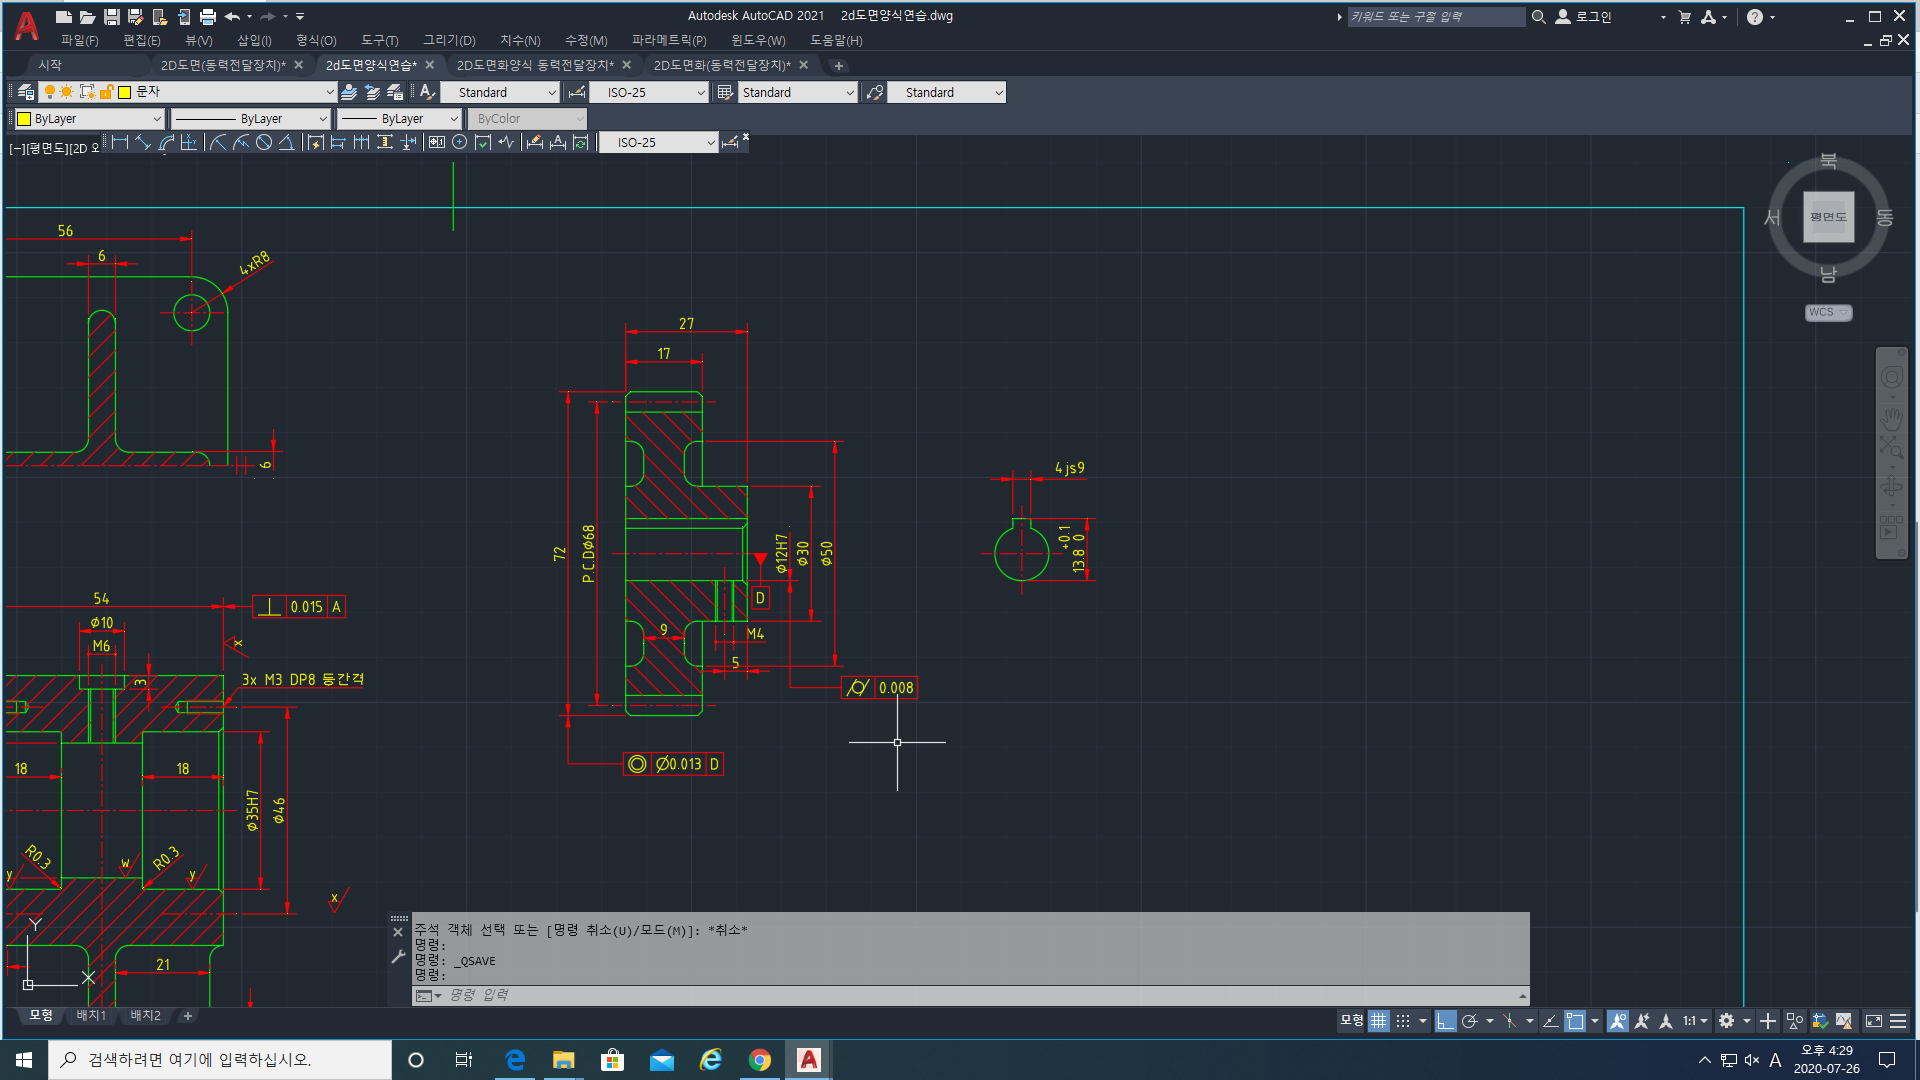This screenshot has width=1920, height=1080.
Task: Open Text Style manager icon
Action: tap(427, 92)
